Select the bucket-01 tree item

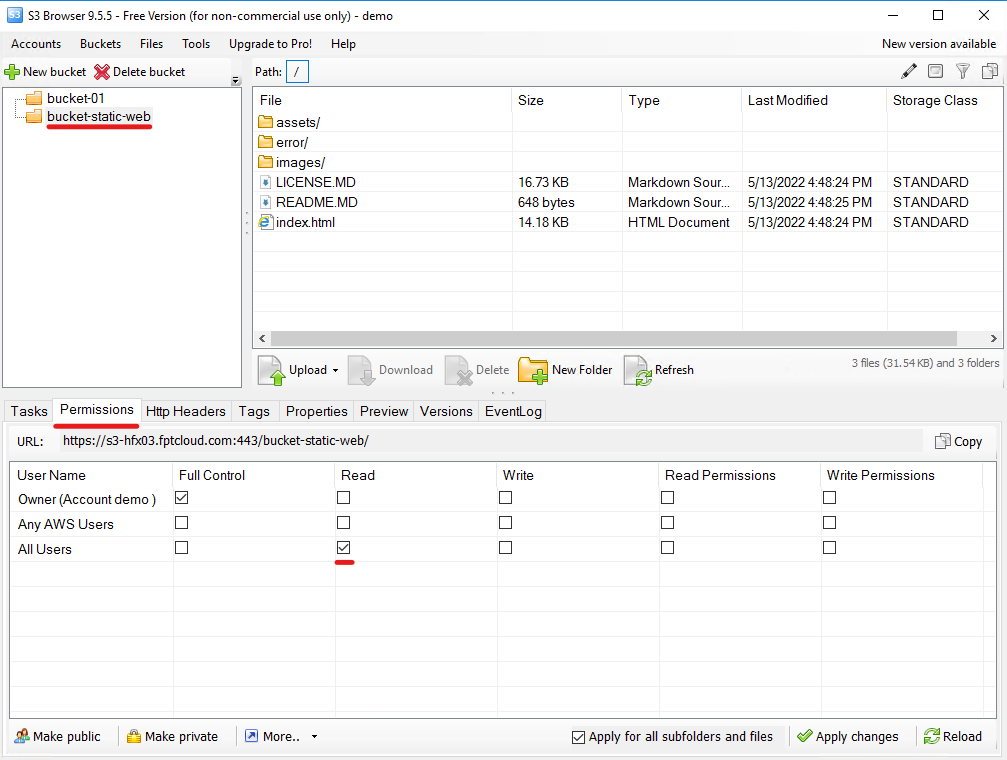(72, 99)
